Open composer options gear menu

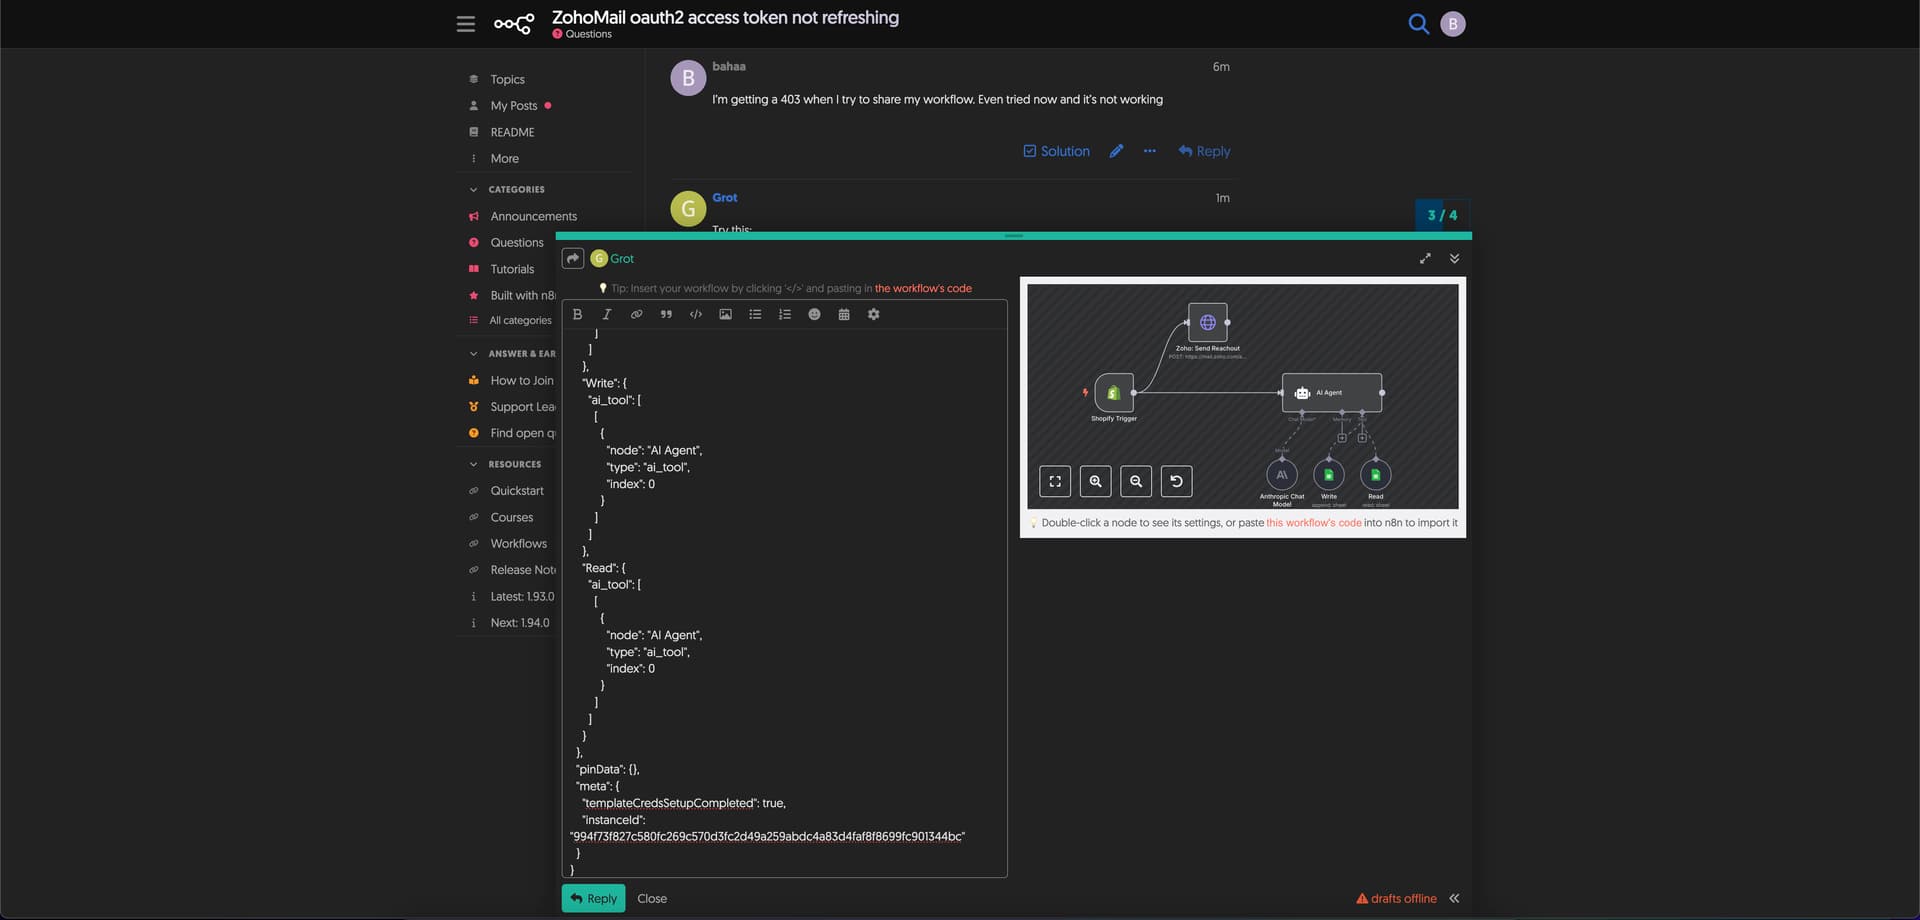pos(874,314)
